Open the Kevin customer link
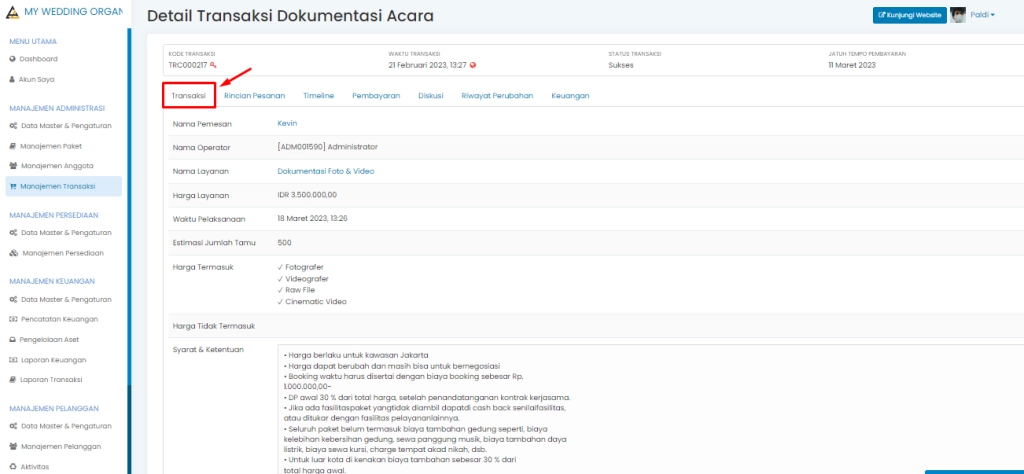This screenshot has height=474, width=1024. (287, 123)
